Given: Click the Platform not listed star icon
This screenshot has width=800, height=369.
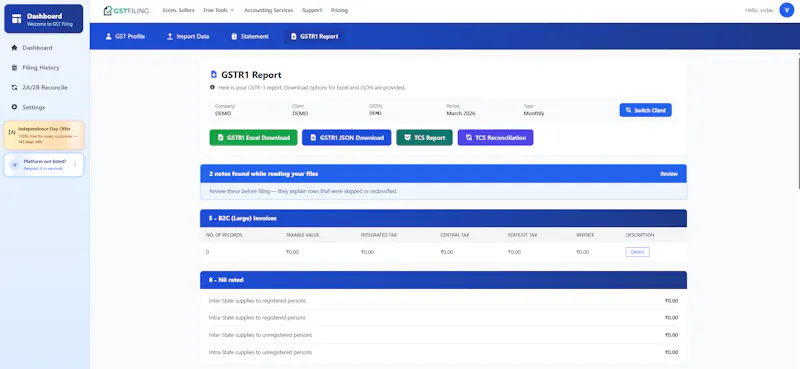Looking at the screenshot, I should coord(15,164).
